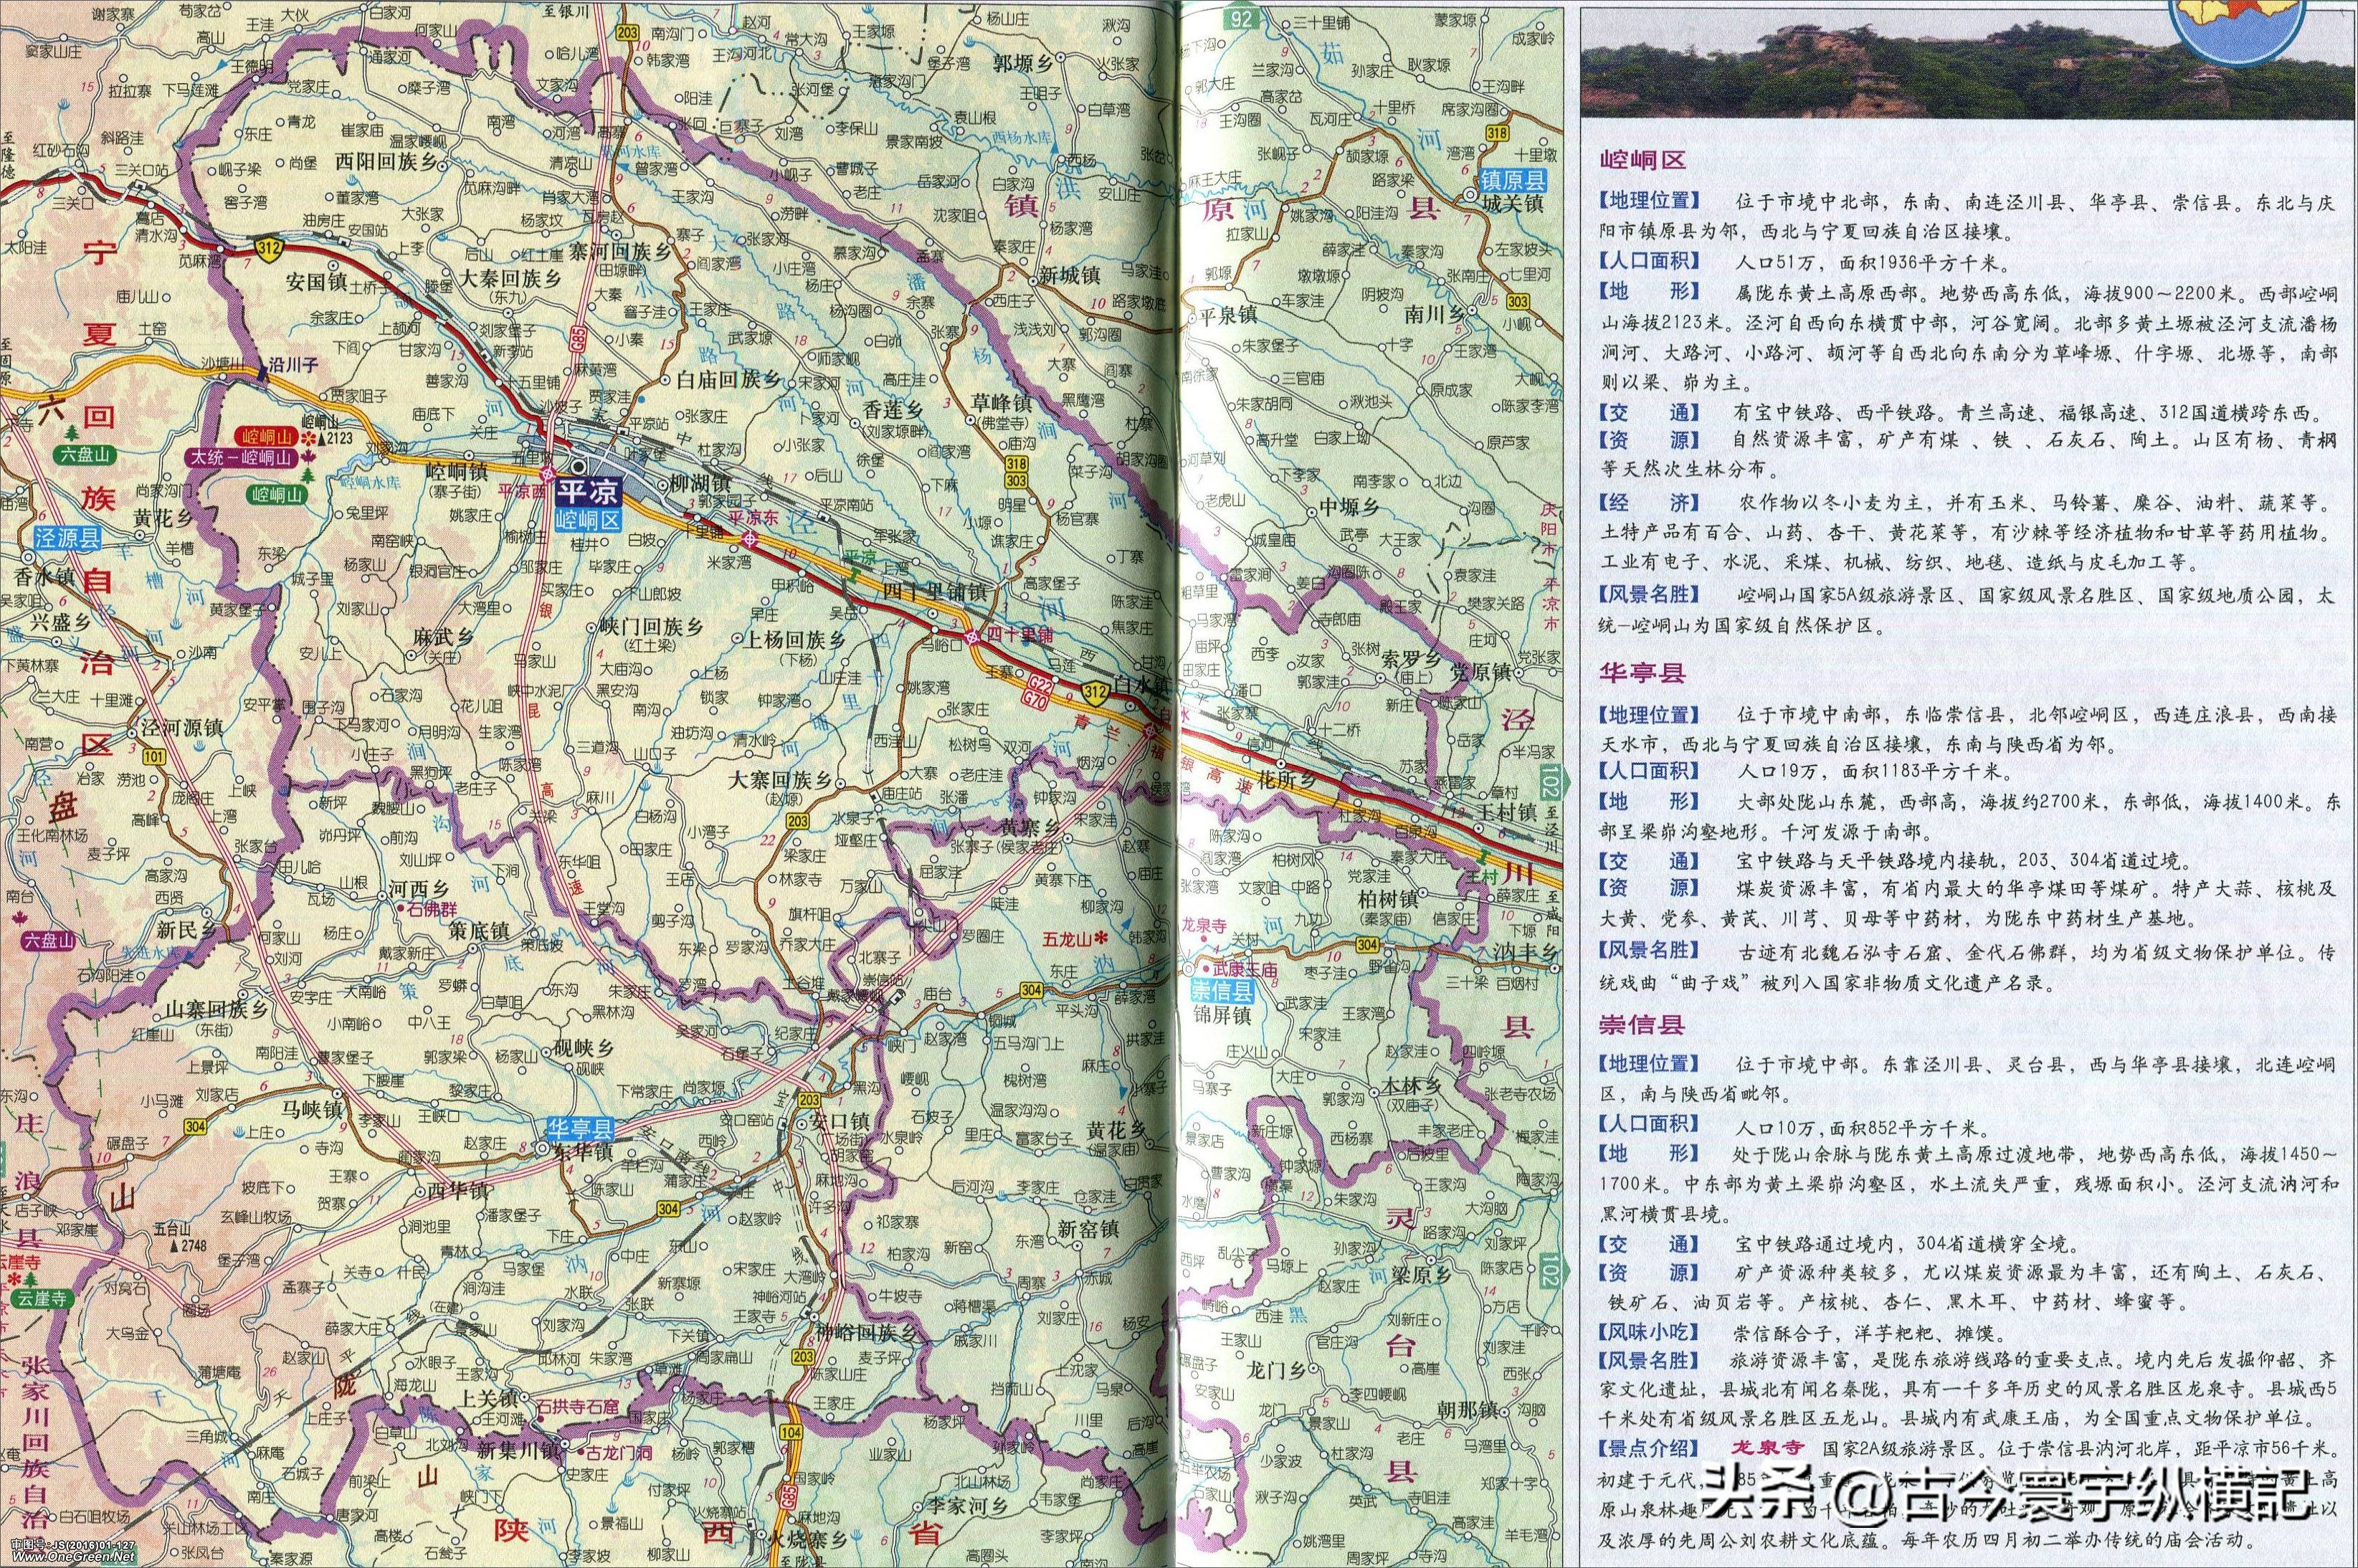
Task: Select the red star marker for 五龙山
Action: 1103,938
